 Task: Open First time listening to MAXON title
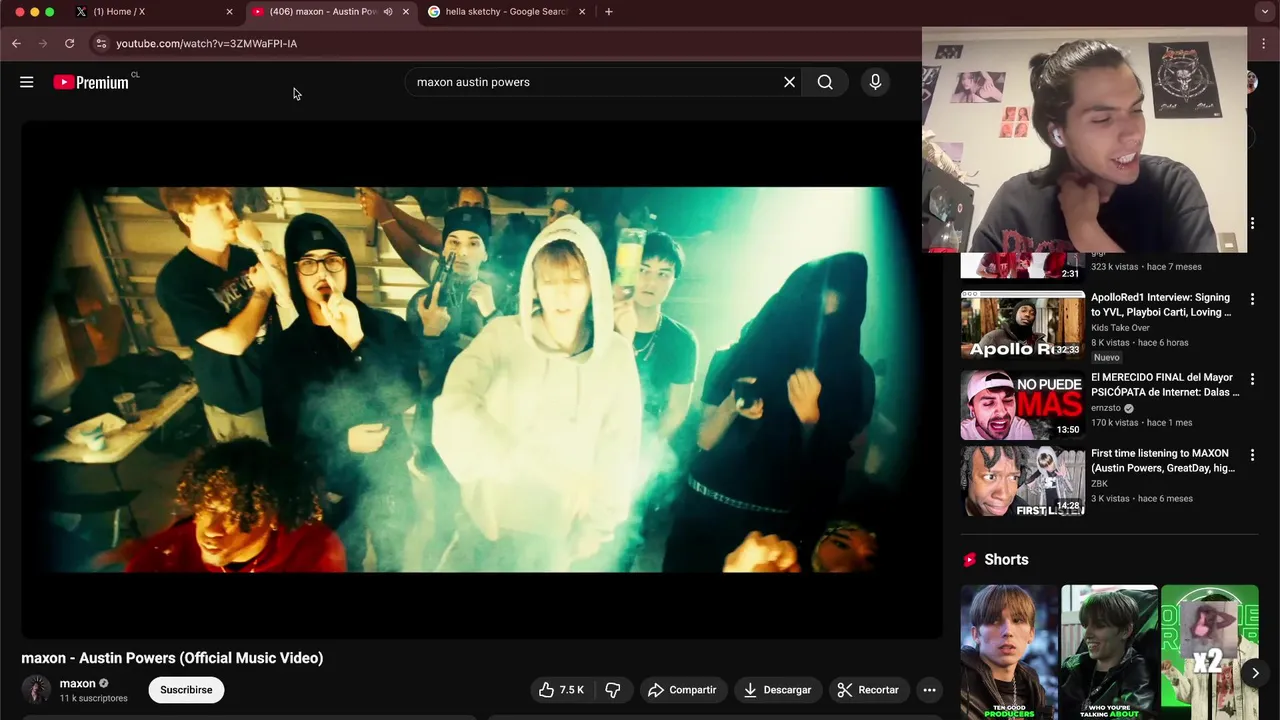tap(1163, 460)
